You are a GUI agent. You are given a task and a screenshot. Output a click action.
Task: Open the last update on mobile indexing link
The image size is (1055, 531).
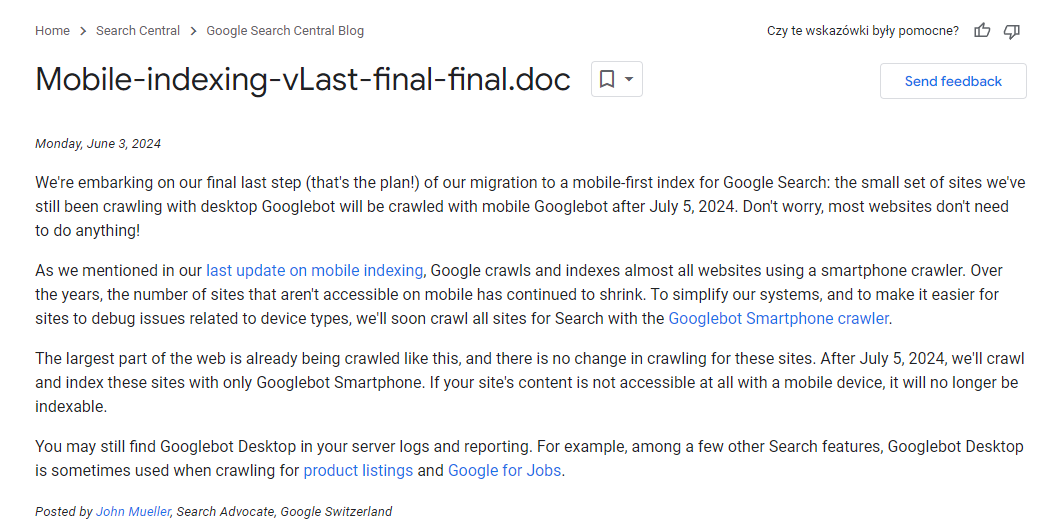point(314,271)
